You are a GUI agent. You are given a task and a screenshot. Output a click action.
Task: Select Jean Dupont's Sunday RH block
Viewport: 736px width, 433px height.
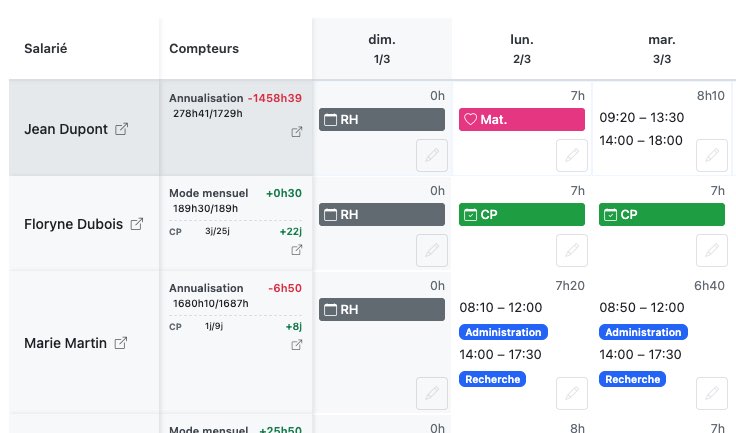[x=381, y=120]
